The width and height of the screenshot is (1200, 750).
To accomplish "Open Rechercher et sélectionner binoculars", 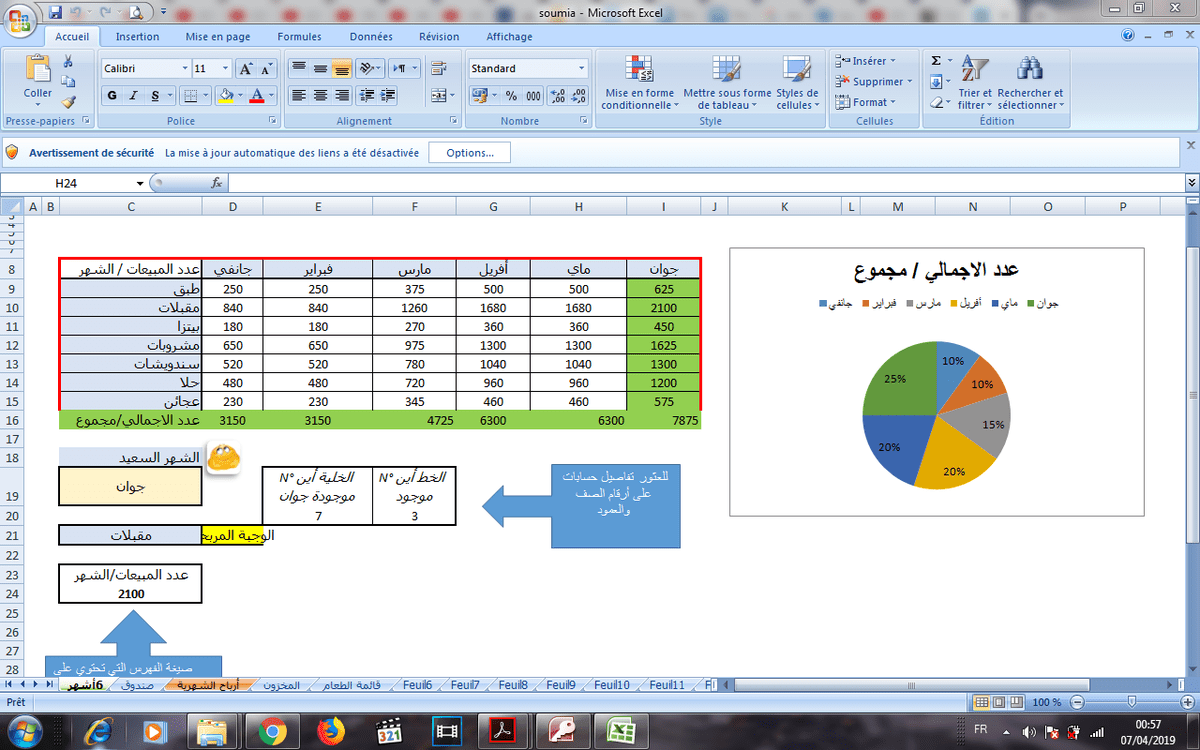I will pyautogui.click(x=1030, y=84).
